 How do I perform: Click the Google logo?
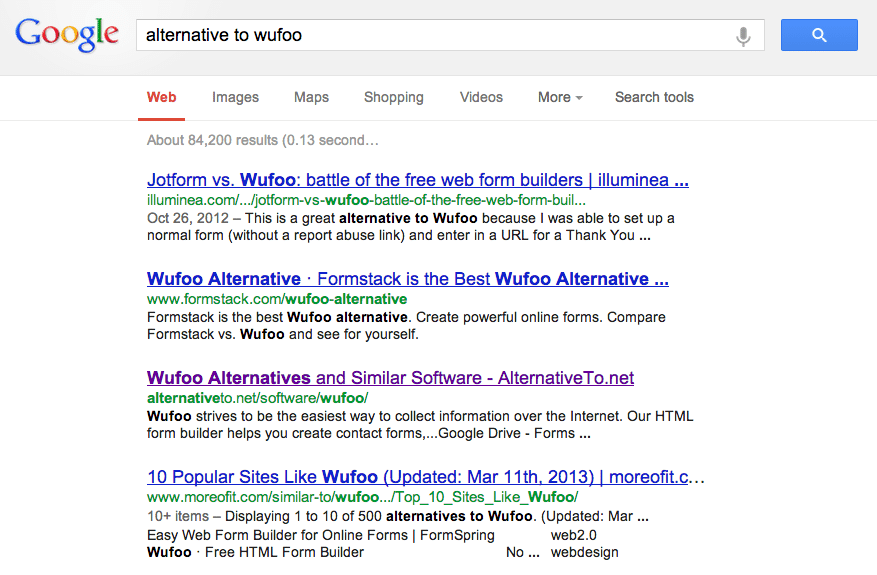click(67, 35)
